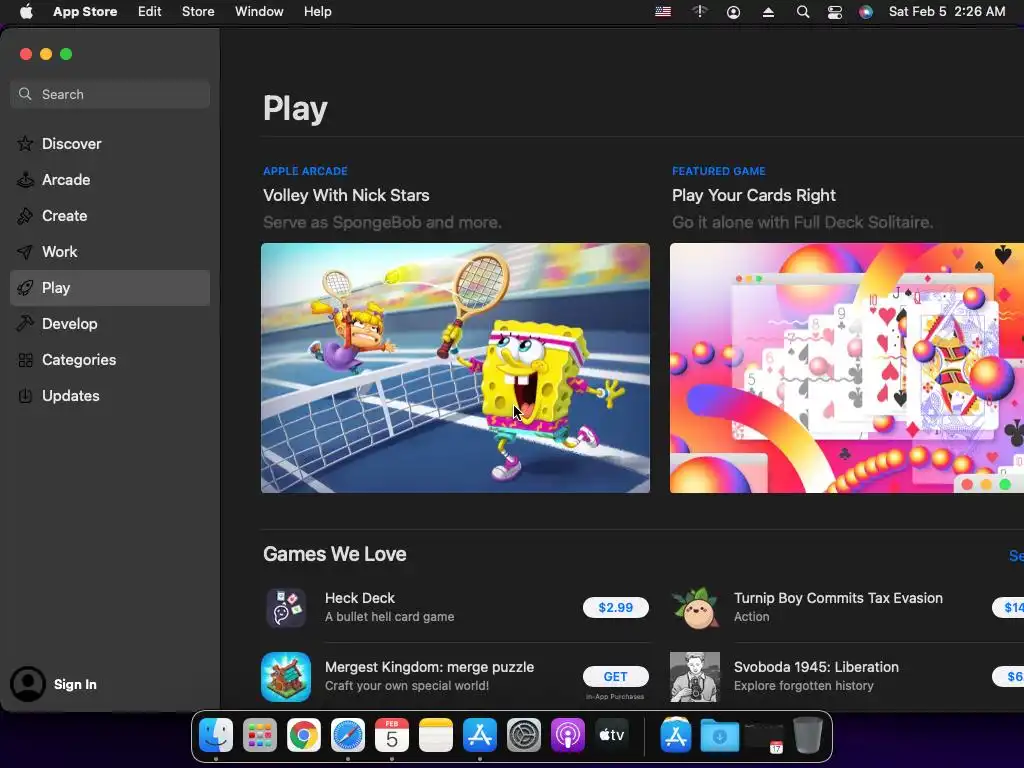Click the Play Your Cards Right title
The image size is (1024, 768).
pyautogui.click(x=754, y=195)
